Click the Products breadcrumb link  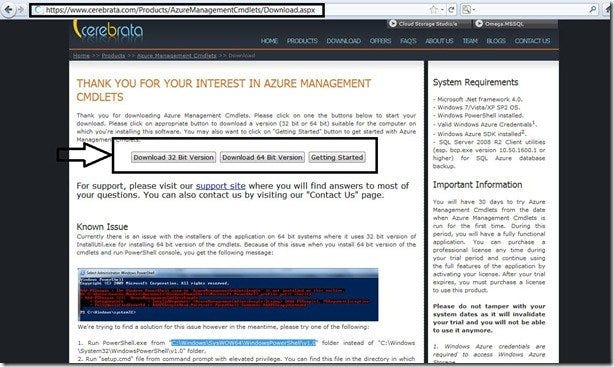click(113, 56)
